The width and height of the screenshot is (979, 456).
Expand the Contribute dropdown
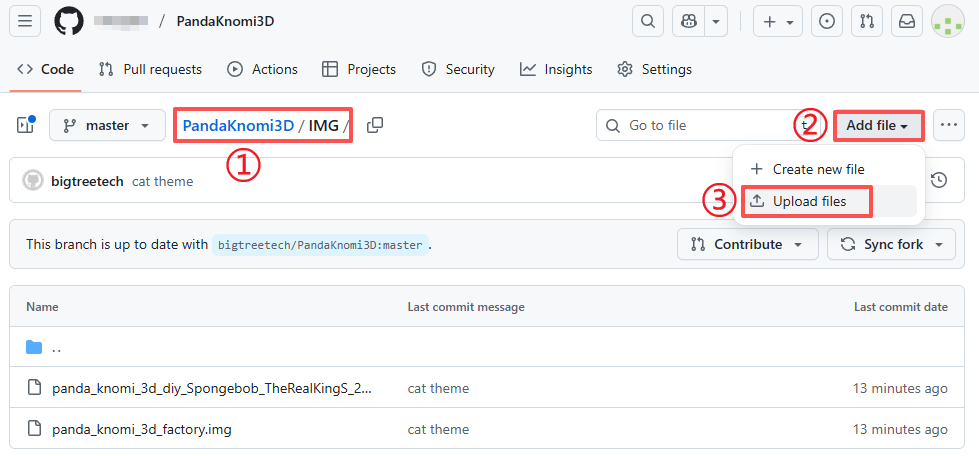tap(747, 244)
